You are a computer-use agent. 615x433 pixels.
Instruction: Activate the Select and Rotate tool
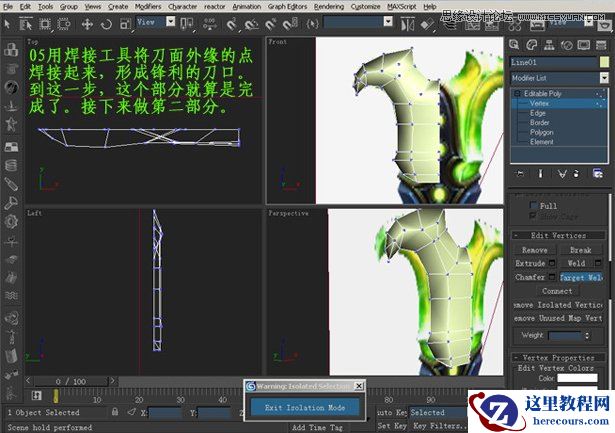pyautogui.click(x=106, y=24)
